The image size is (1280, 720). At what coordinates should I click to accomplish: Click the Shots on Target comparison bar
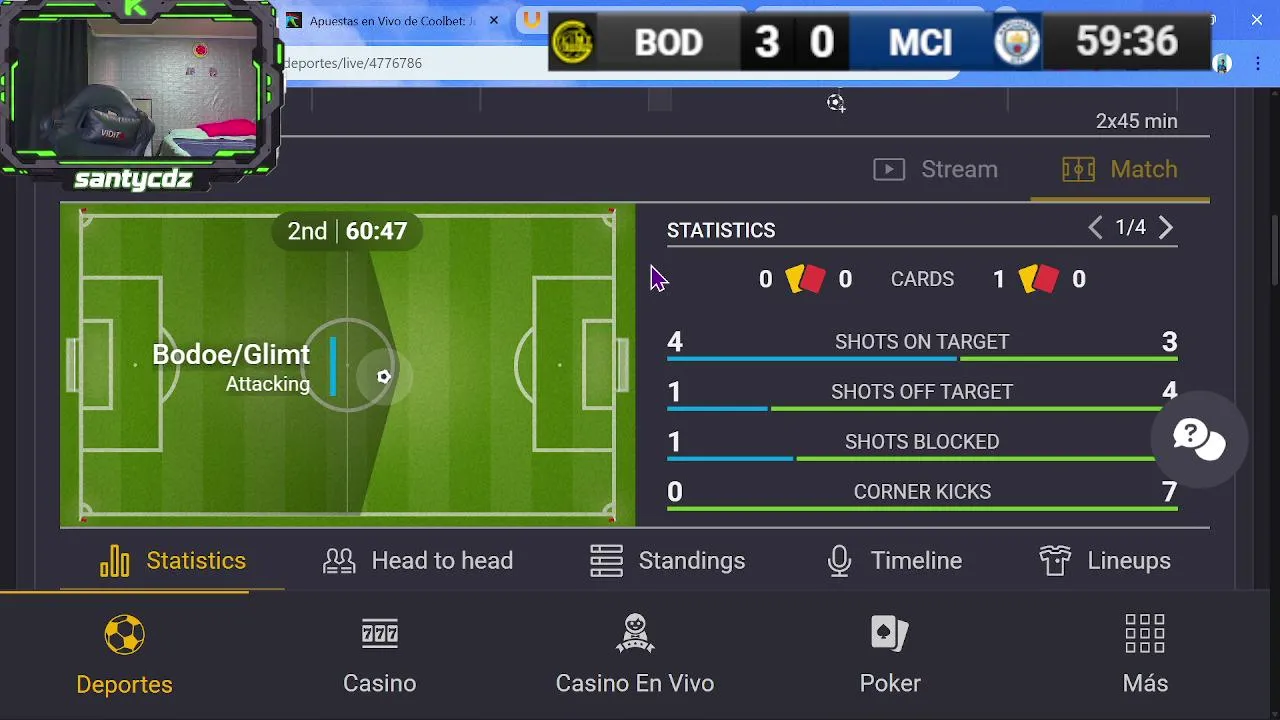pos(922,358)
